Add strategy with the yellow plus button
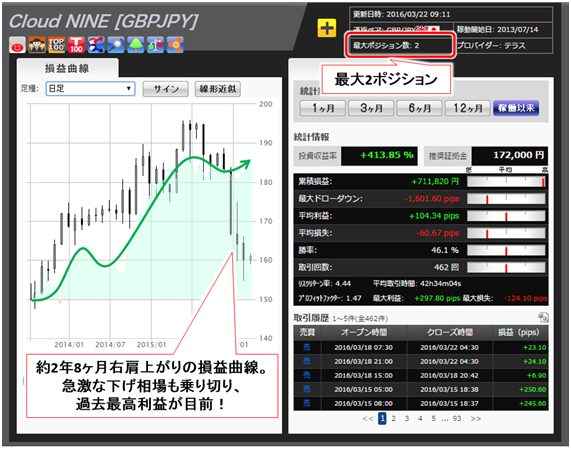 coord(327,28)
